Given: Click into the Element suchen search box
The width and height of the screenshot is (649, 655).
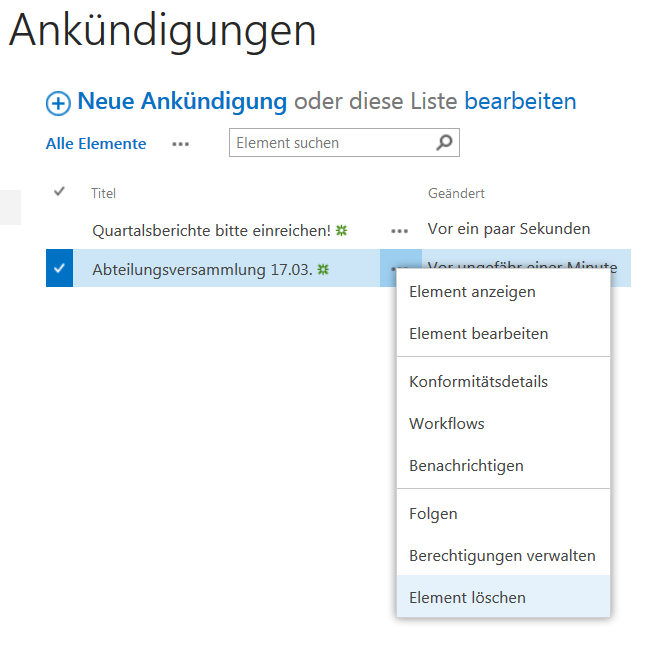Looking at the screenshot, I should tap(330, 143).
